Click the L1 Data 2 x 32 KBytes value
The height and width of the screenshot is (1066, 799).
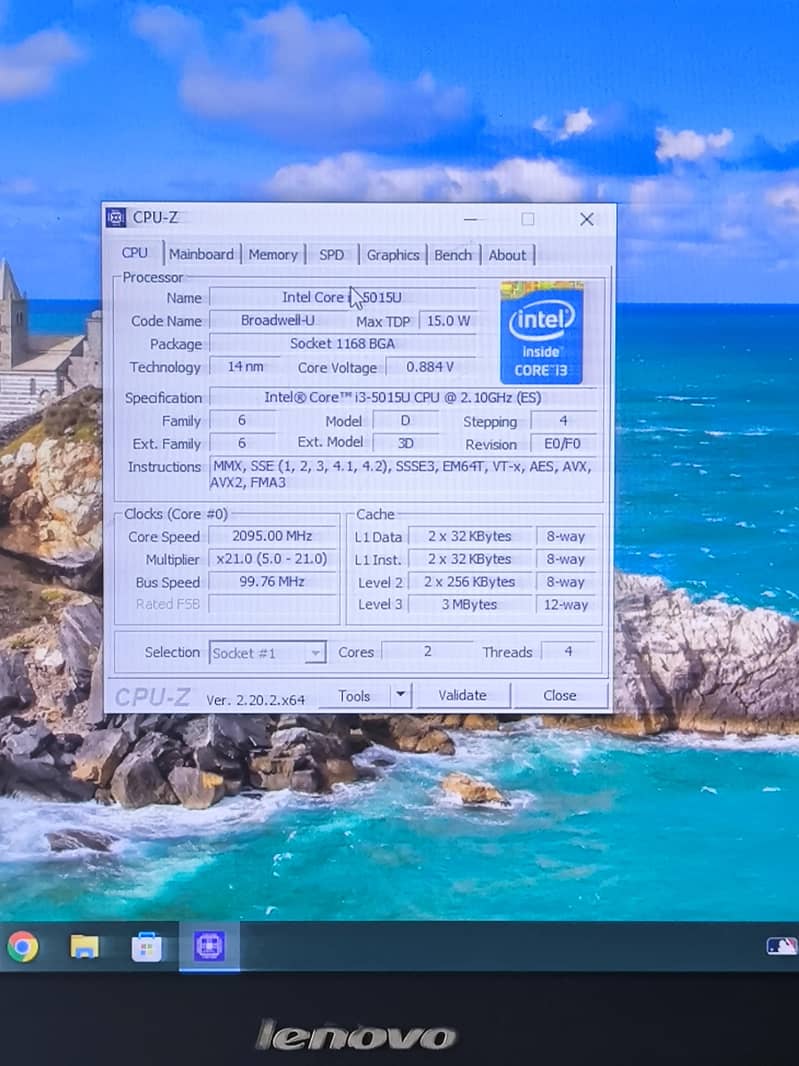[469, 536]
